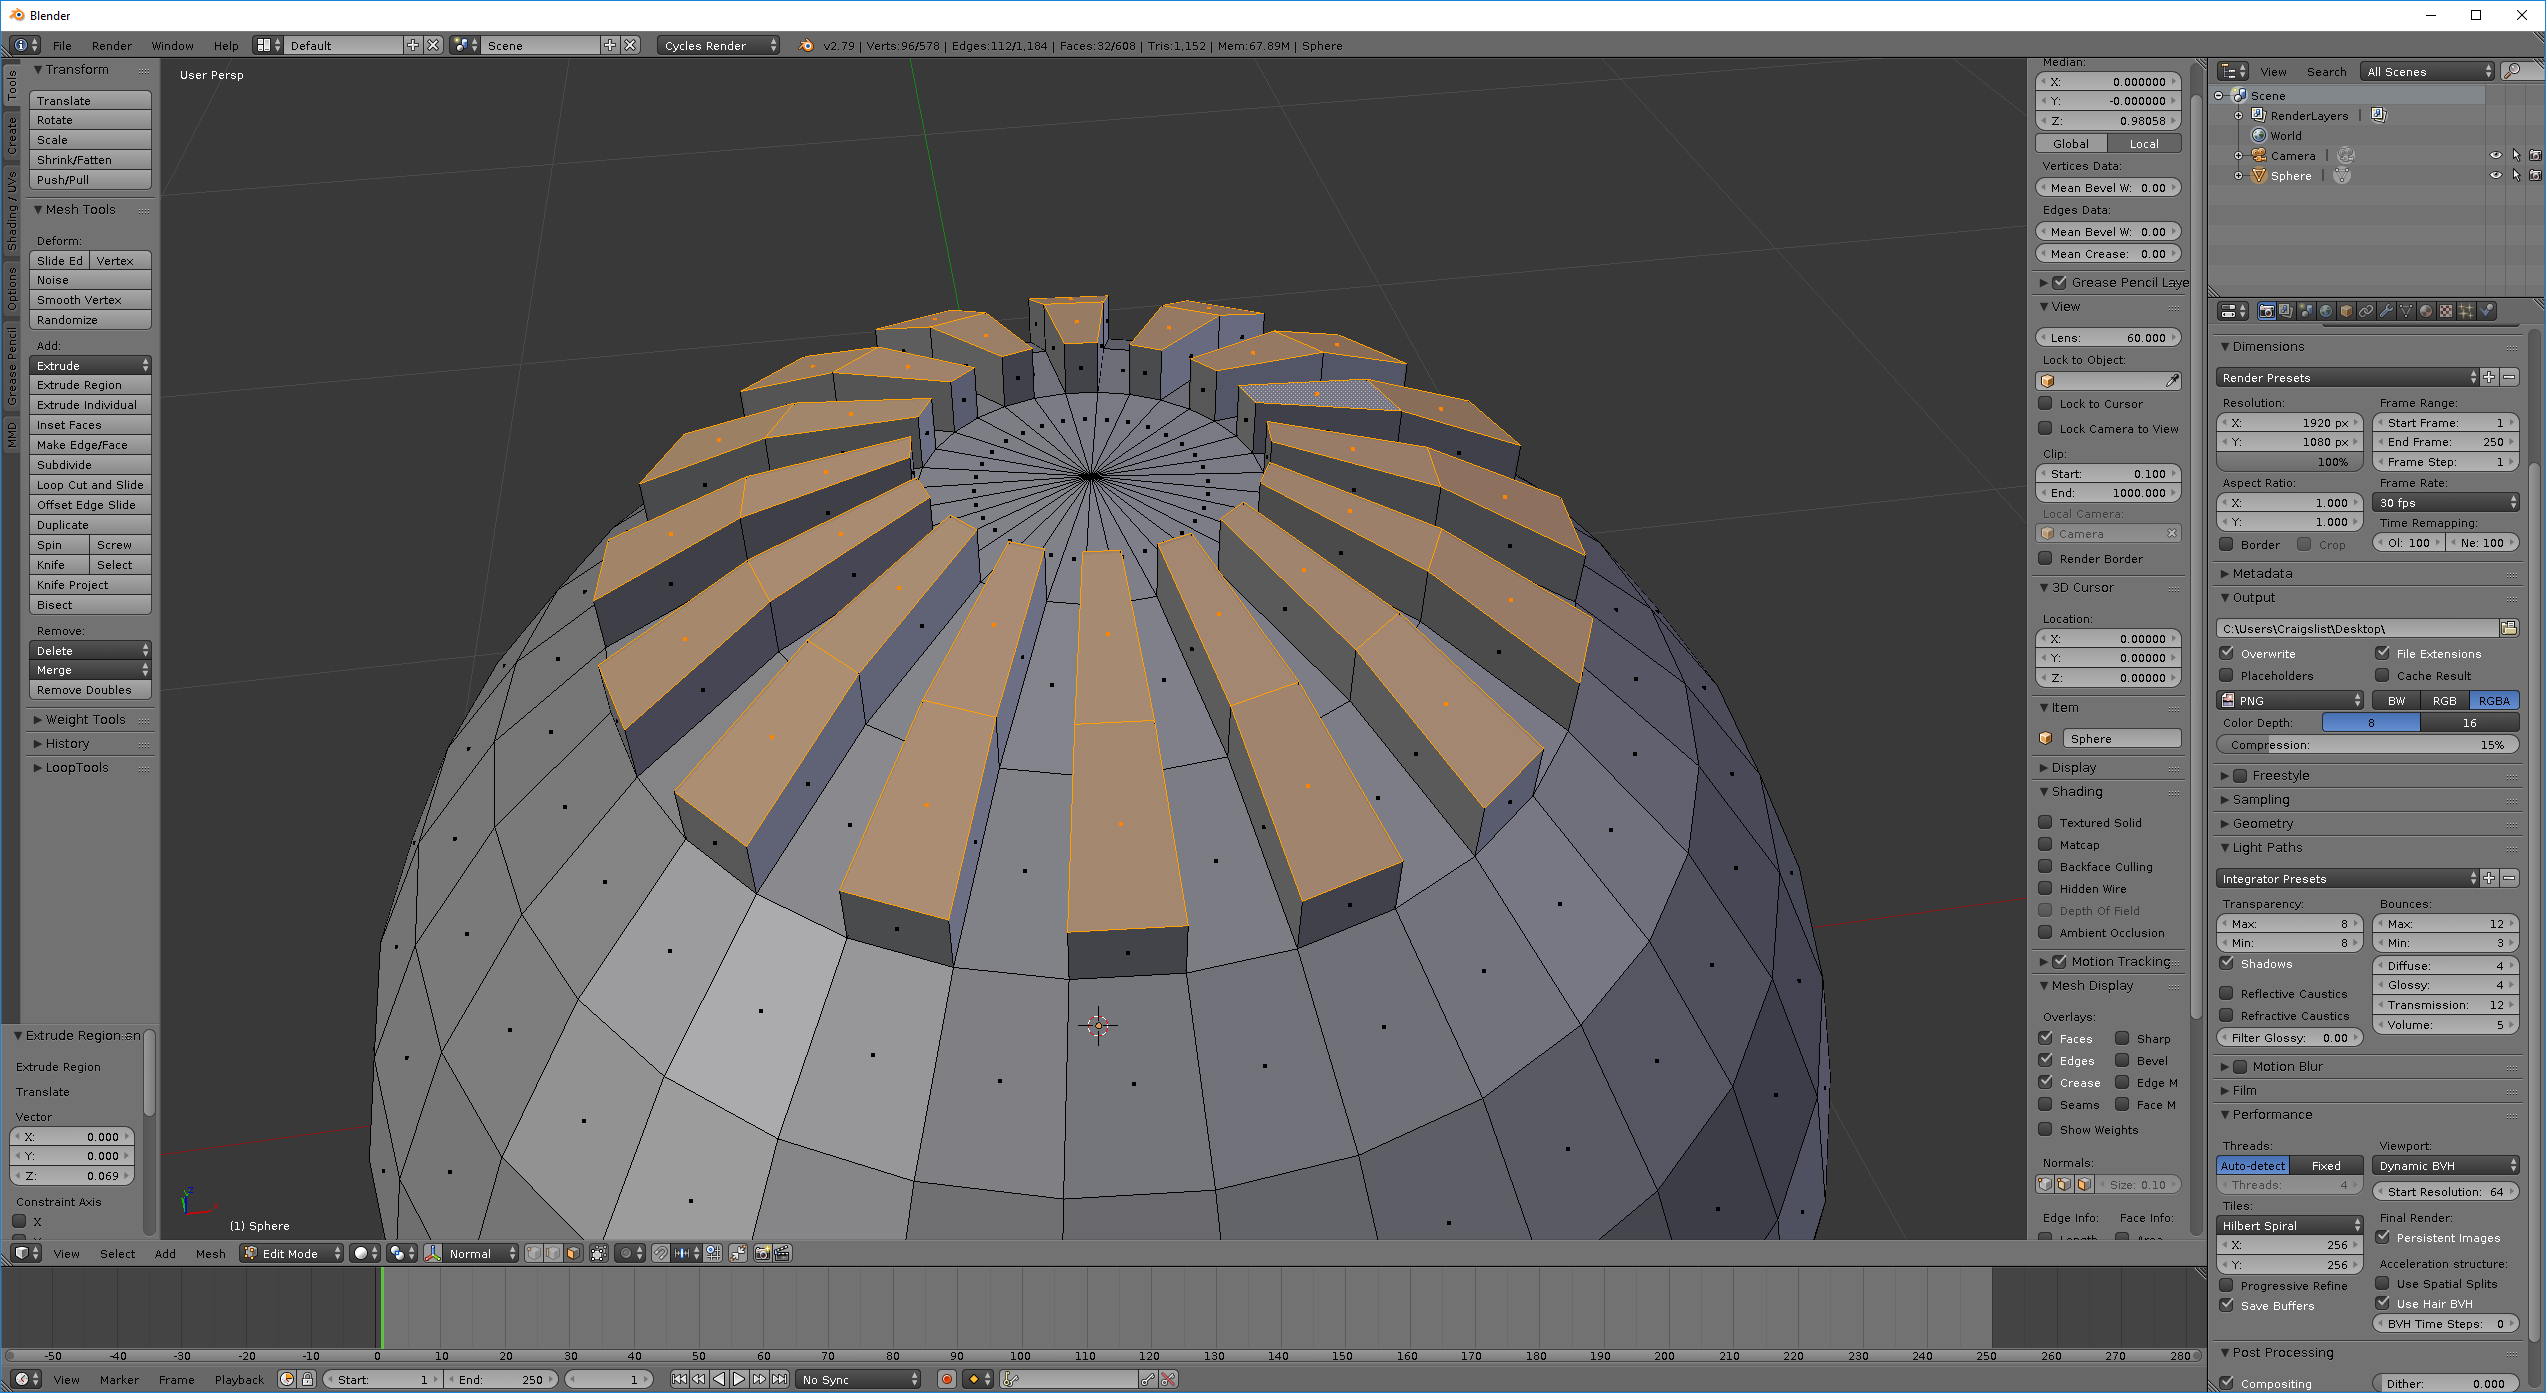Image resolution: width=2546 pixels, height=1393 pixels.
Task: Open the World properties globe icon
Action: click(2326, 311)
